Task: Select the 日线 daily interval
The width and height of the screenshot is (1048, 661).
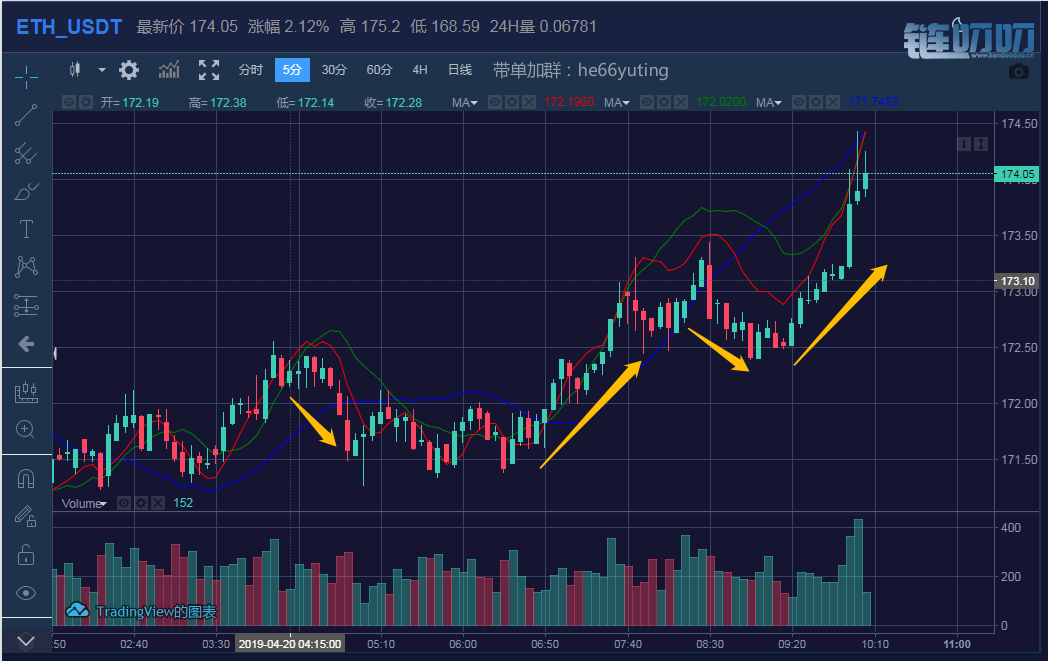Action: click(460, 70)
